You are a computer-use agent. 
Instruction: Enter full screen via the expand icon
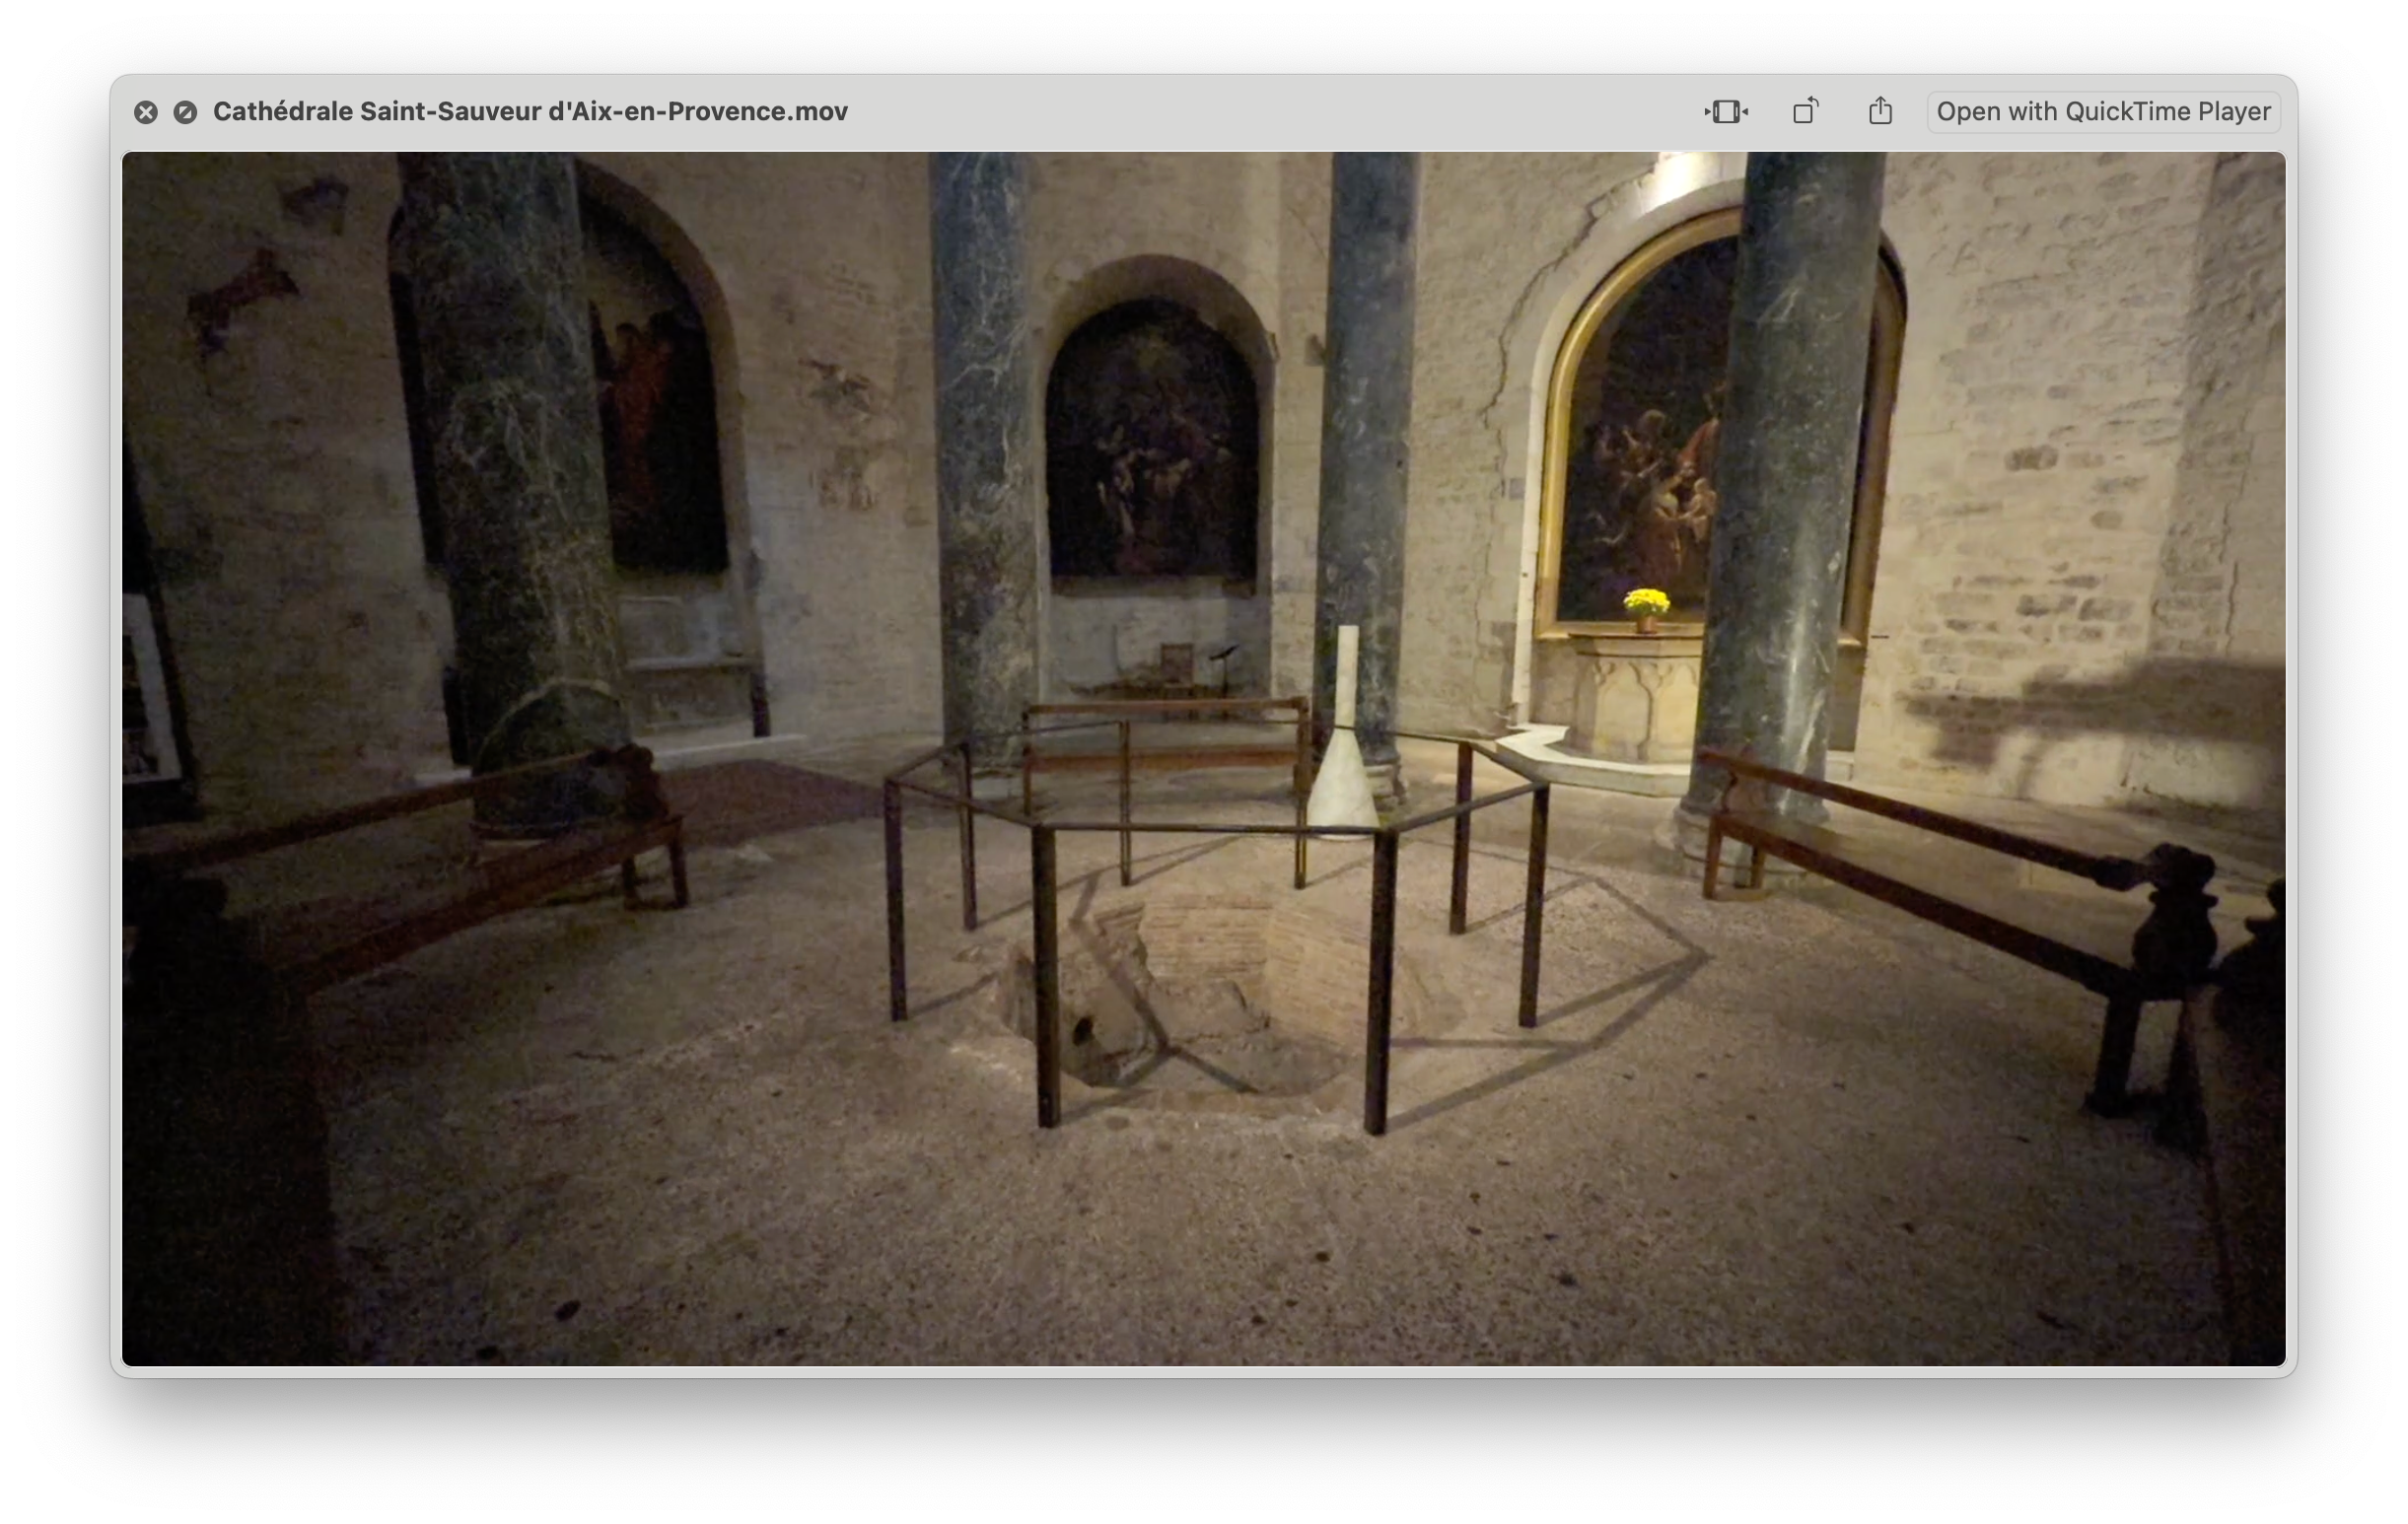click(x=185, y=112)
